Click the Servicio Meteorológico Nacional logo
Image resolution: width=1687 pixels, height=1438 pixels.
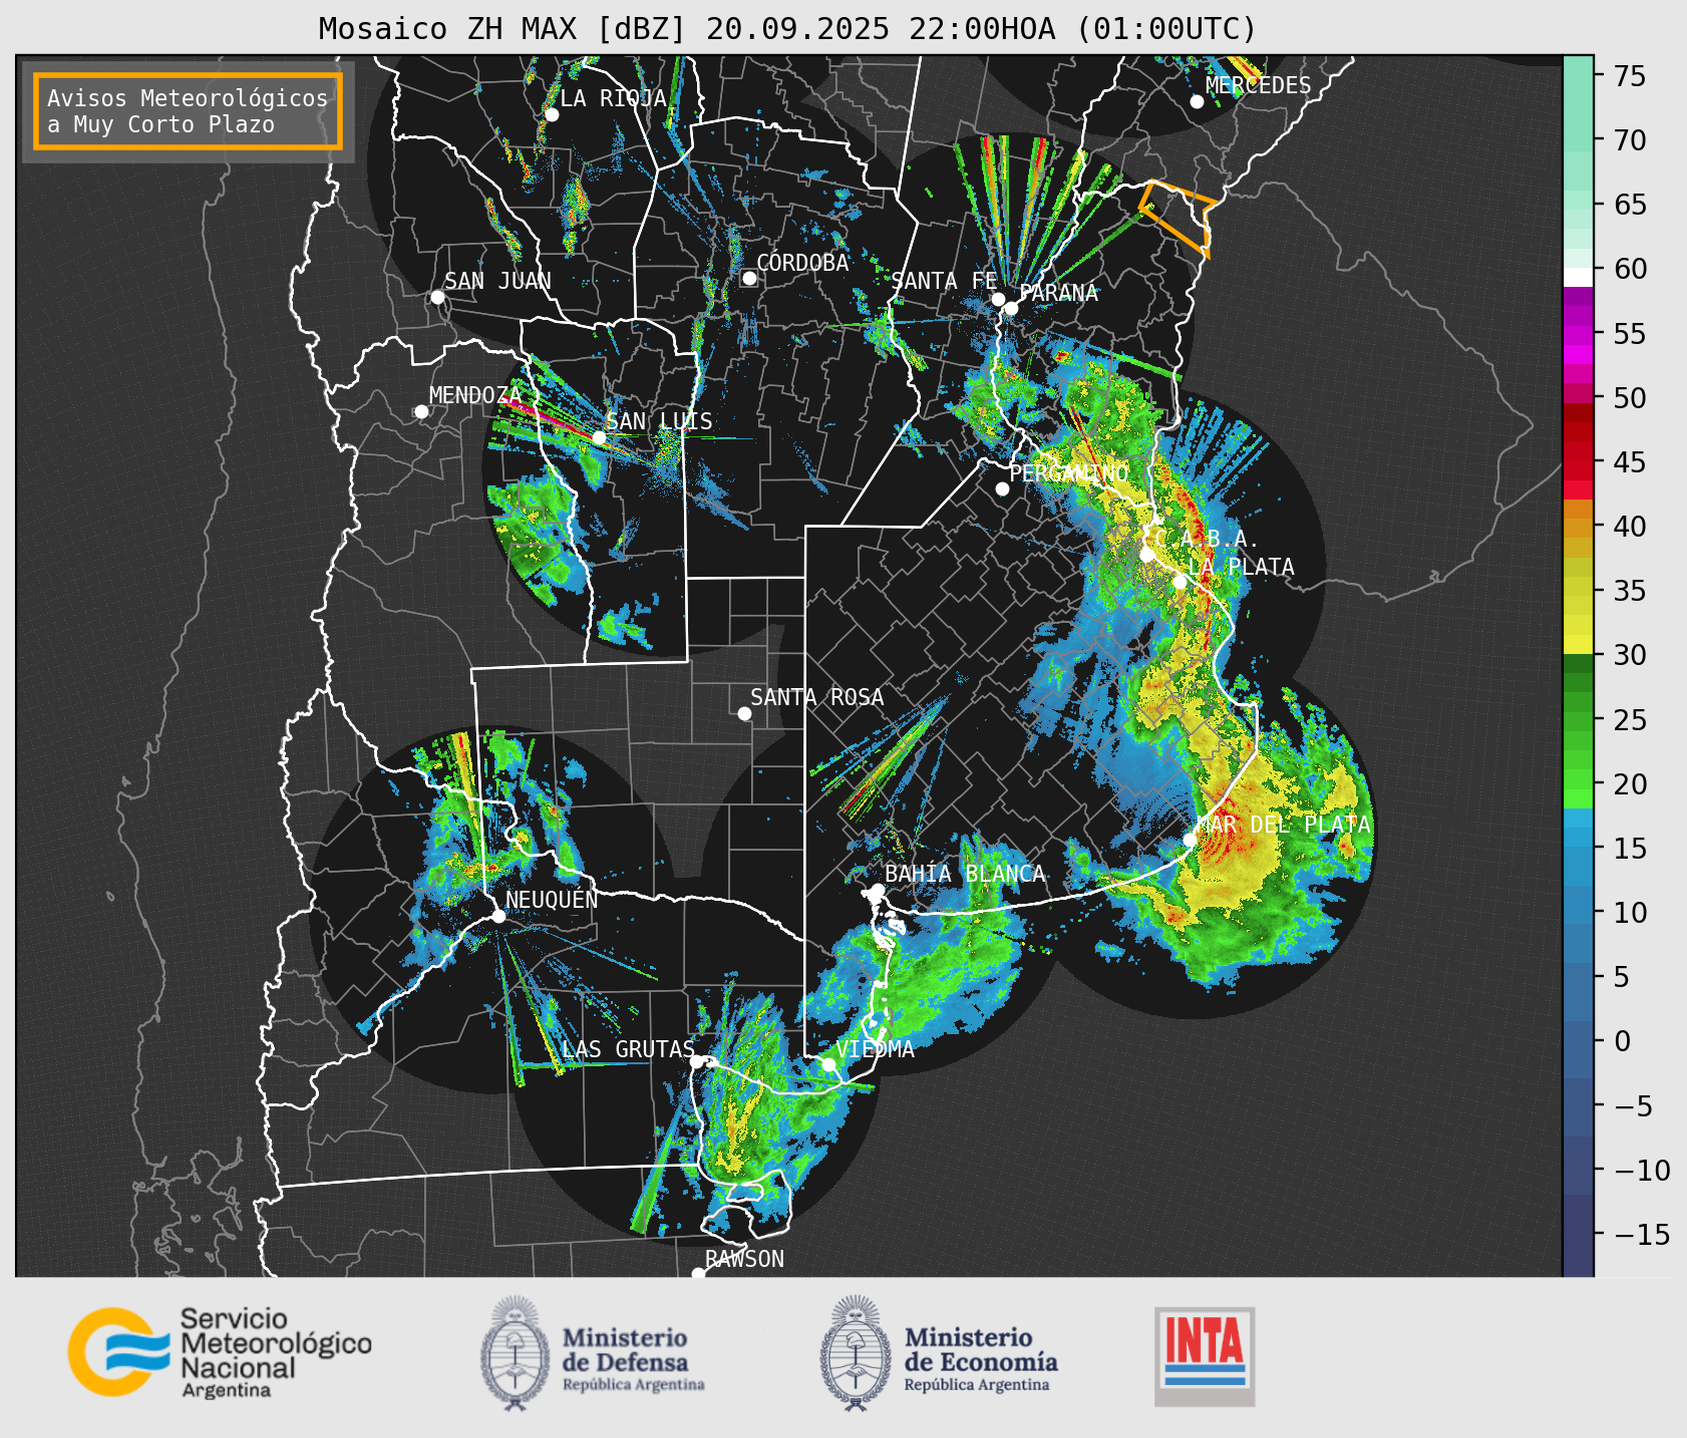[219, 1352]
